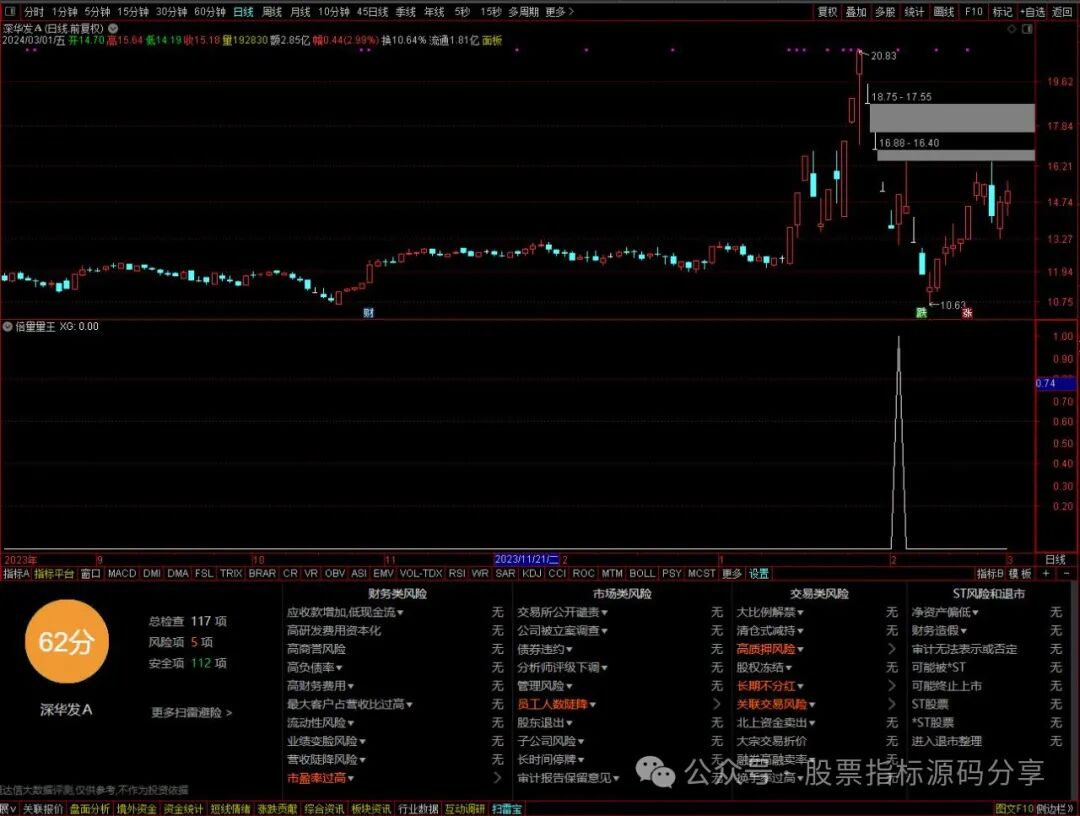Click the 模板 template button
Viewport: 1080px width, 816px height.
tap(1019, 573)
